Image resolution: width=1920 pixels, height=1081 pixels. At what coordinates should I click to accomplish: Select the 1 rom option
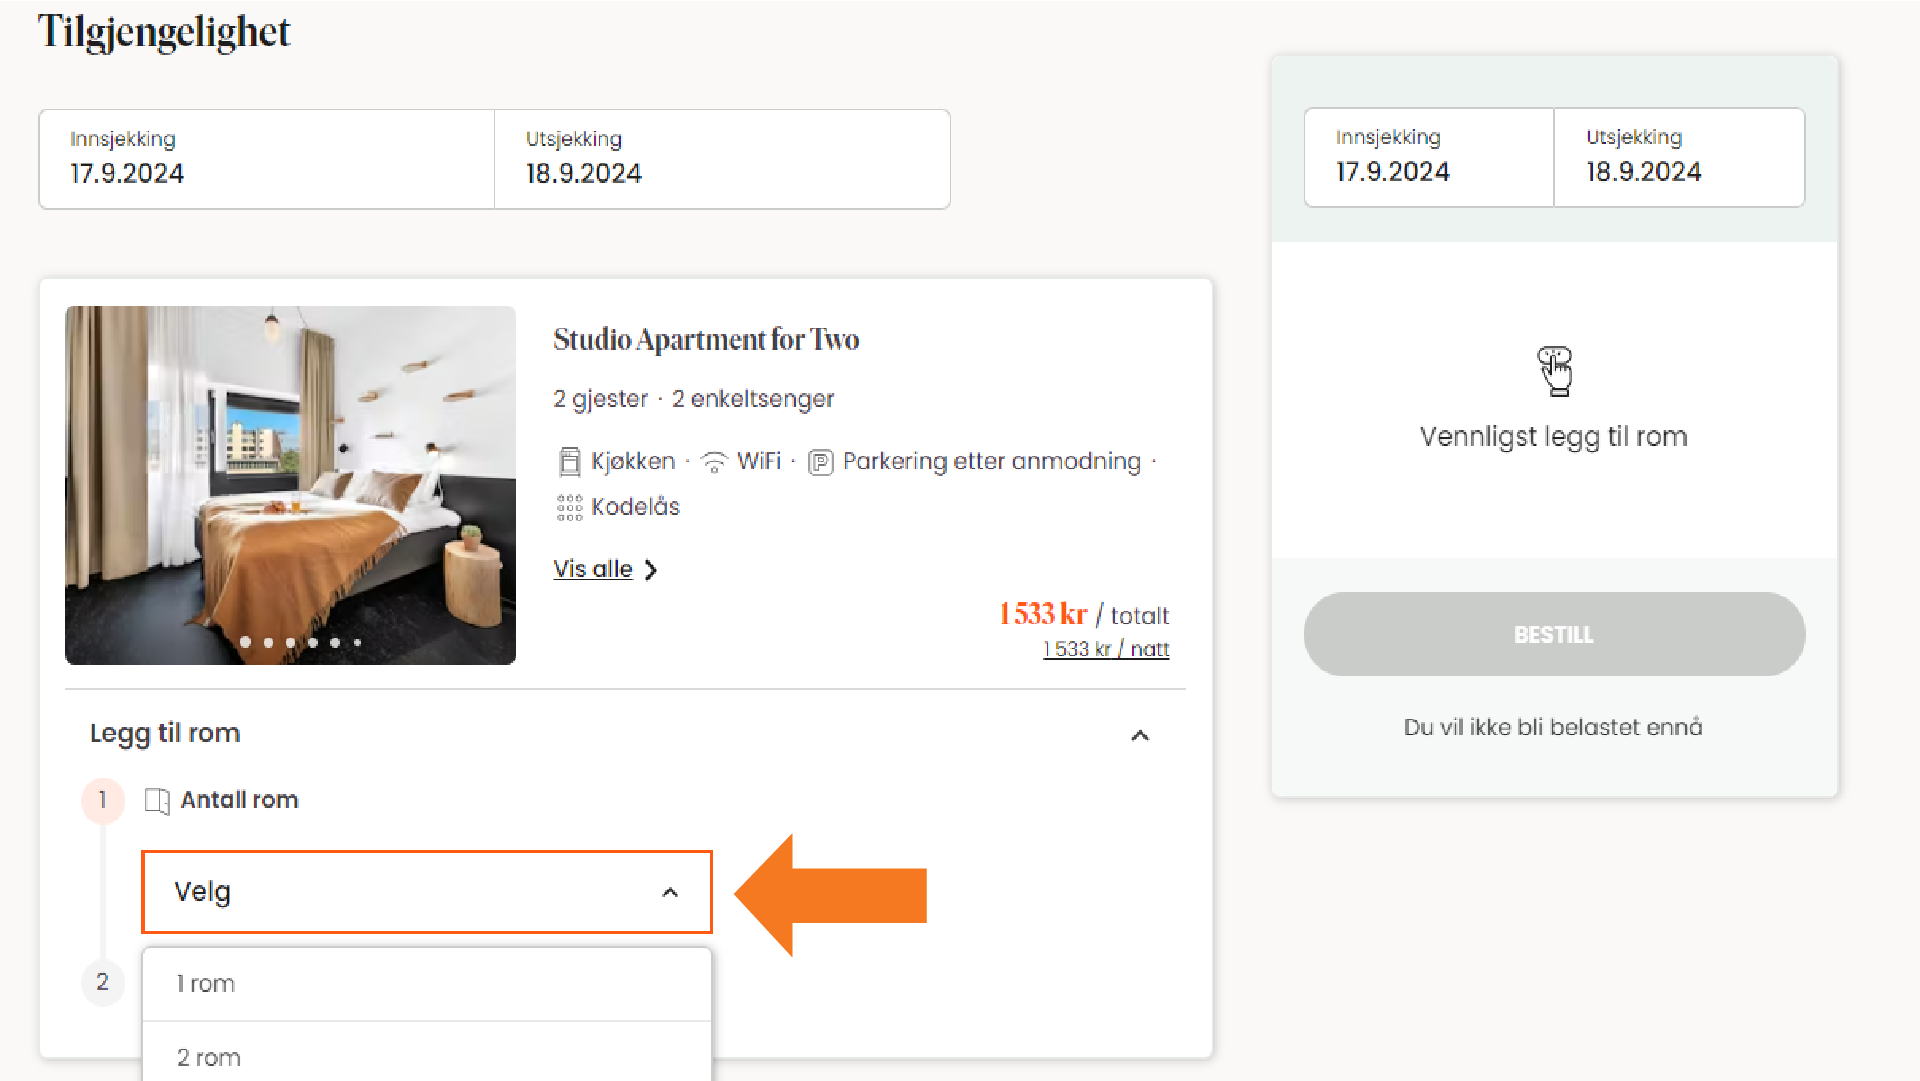coord(427,984)
